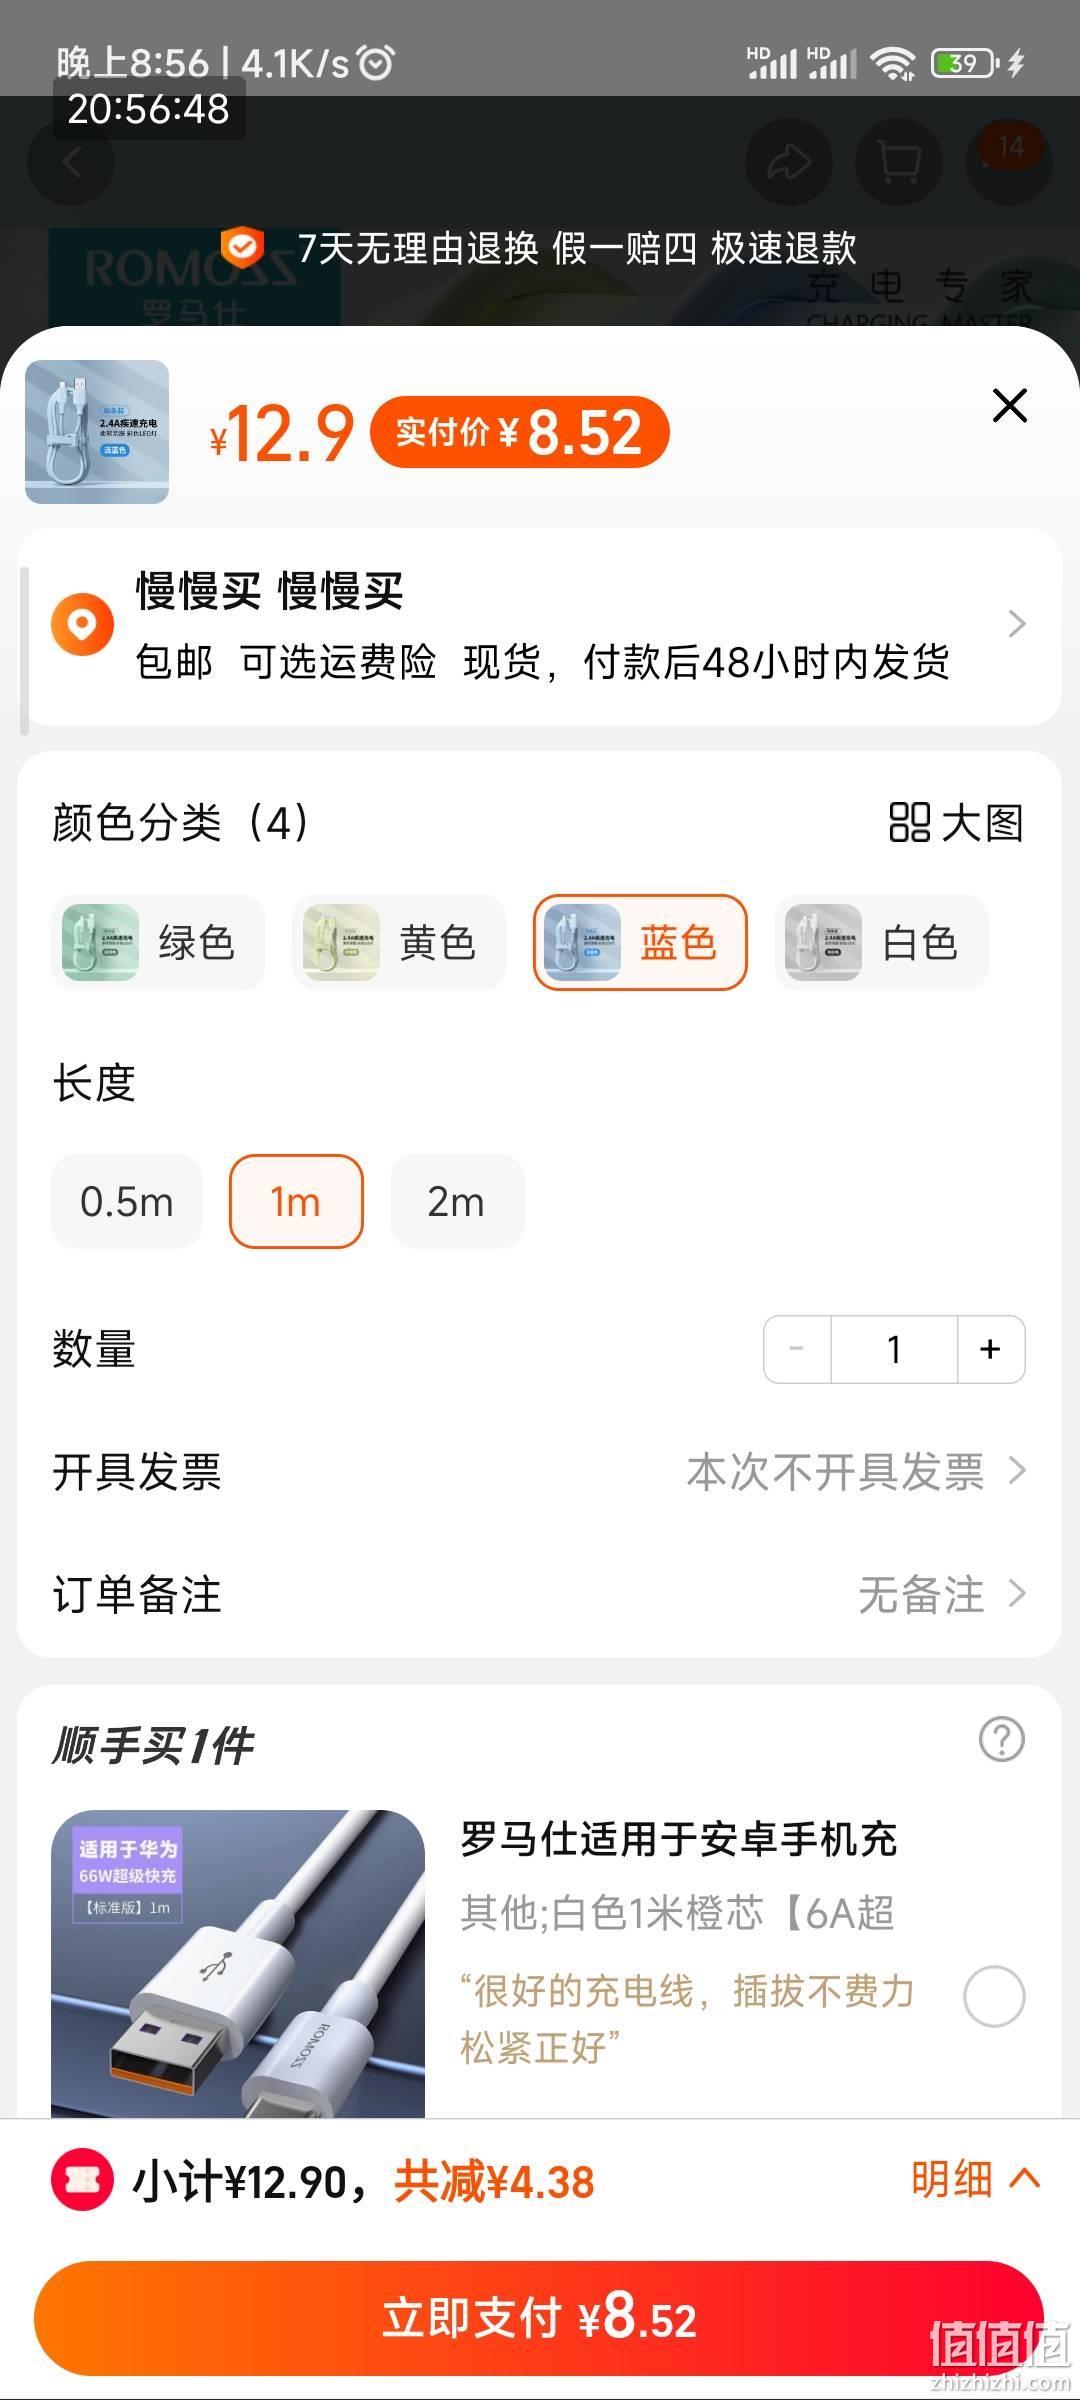Open invoice options 本次不开具发票
This screenshot has height=2400, width=1080.
856,1472
